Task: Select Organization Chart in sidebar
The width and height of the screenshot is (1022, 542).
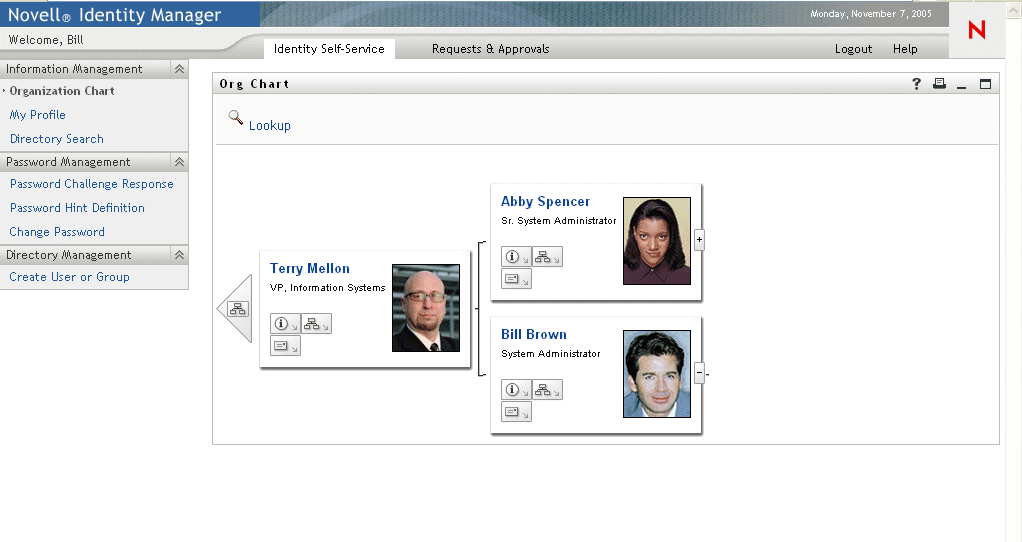Action: [62, 91]
